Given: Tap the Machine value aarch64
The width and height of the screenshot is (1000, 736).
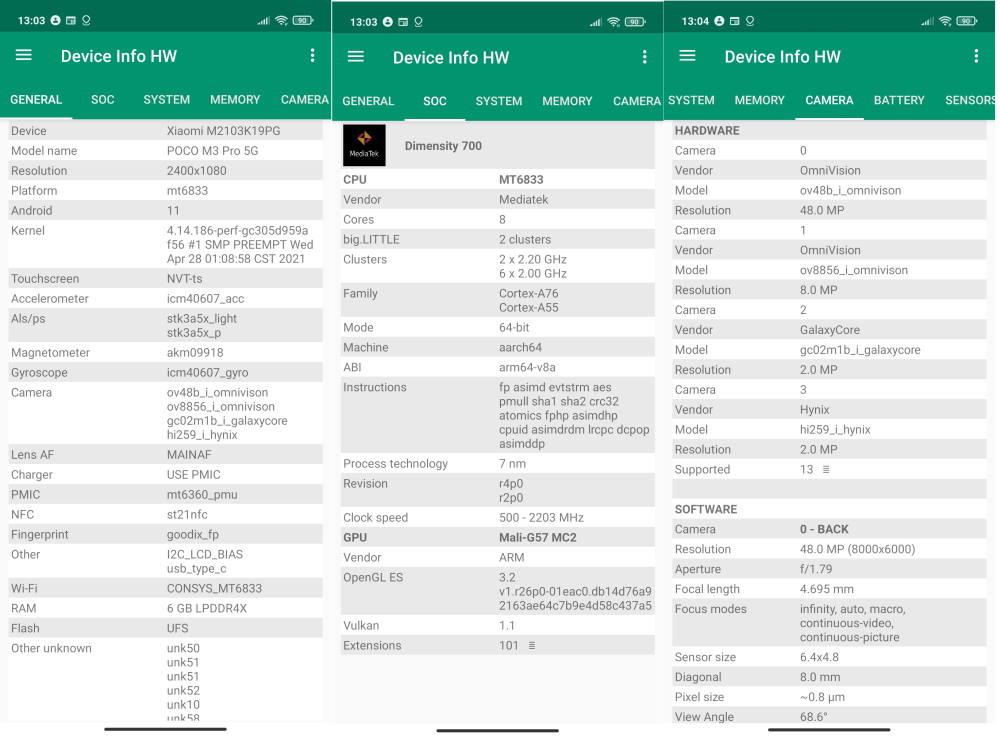Looking at the screenshot, I should point(520,347).
